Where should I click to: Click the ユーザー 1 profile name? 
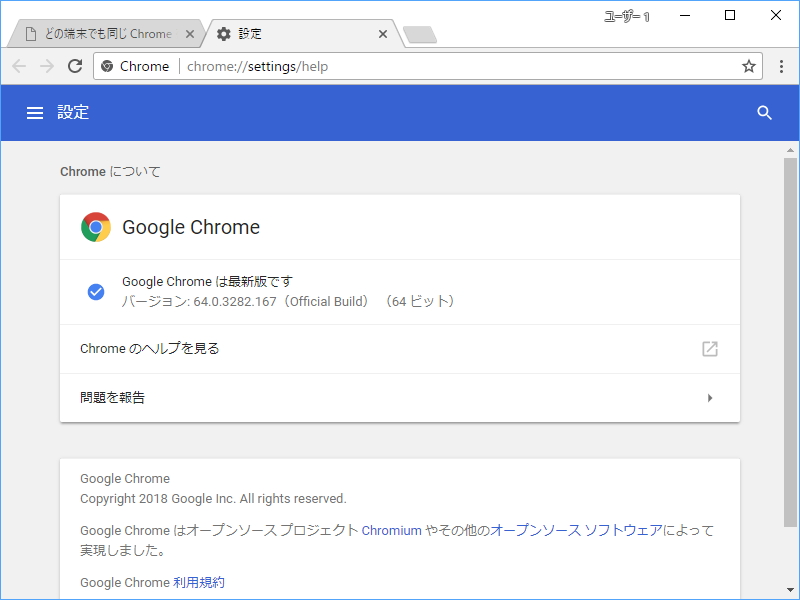(625, 15)
